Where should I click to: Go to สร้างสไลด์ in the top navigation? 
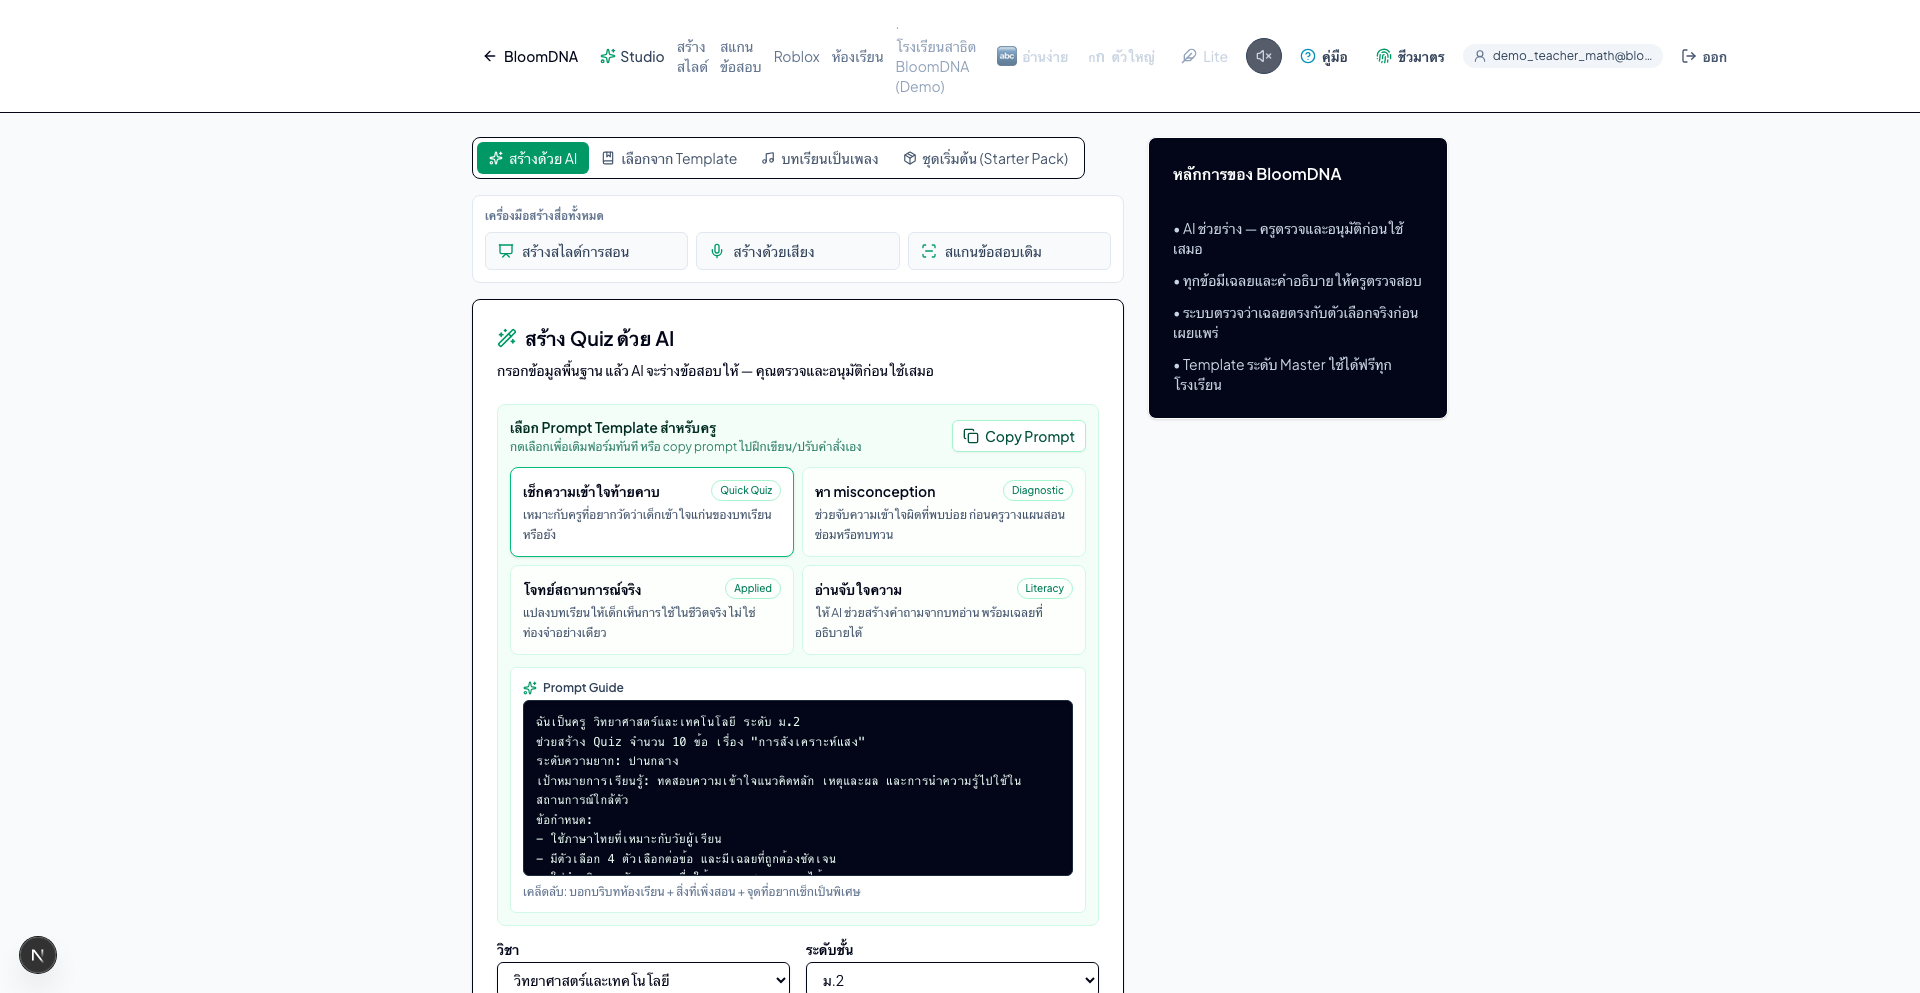pos(692,56)
